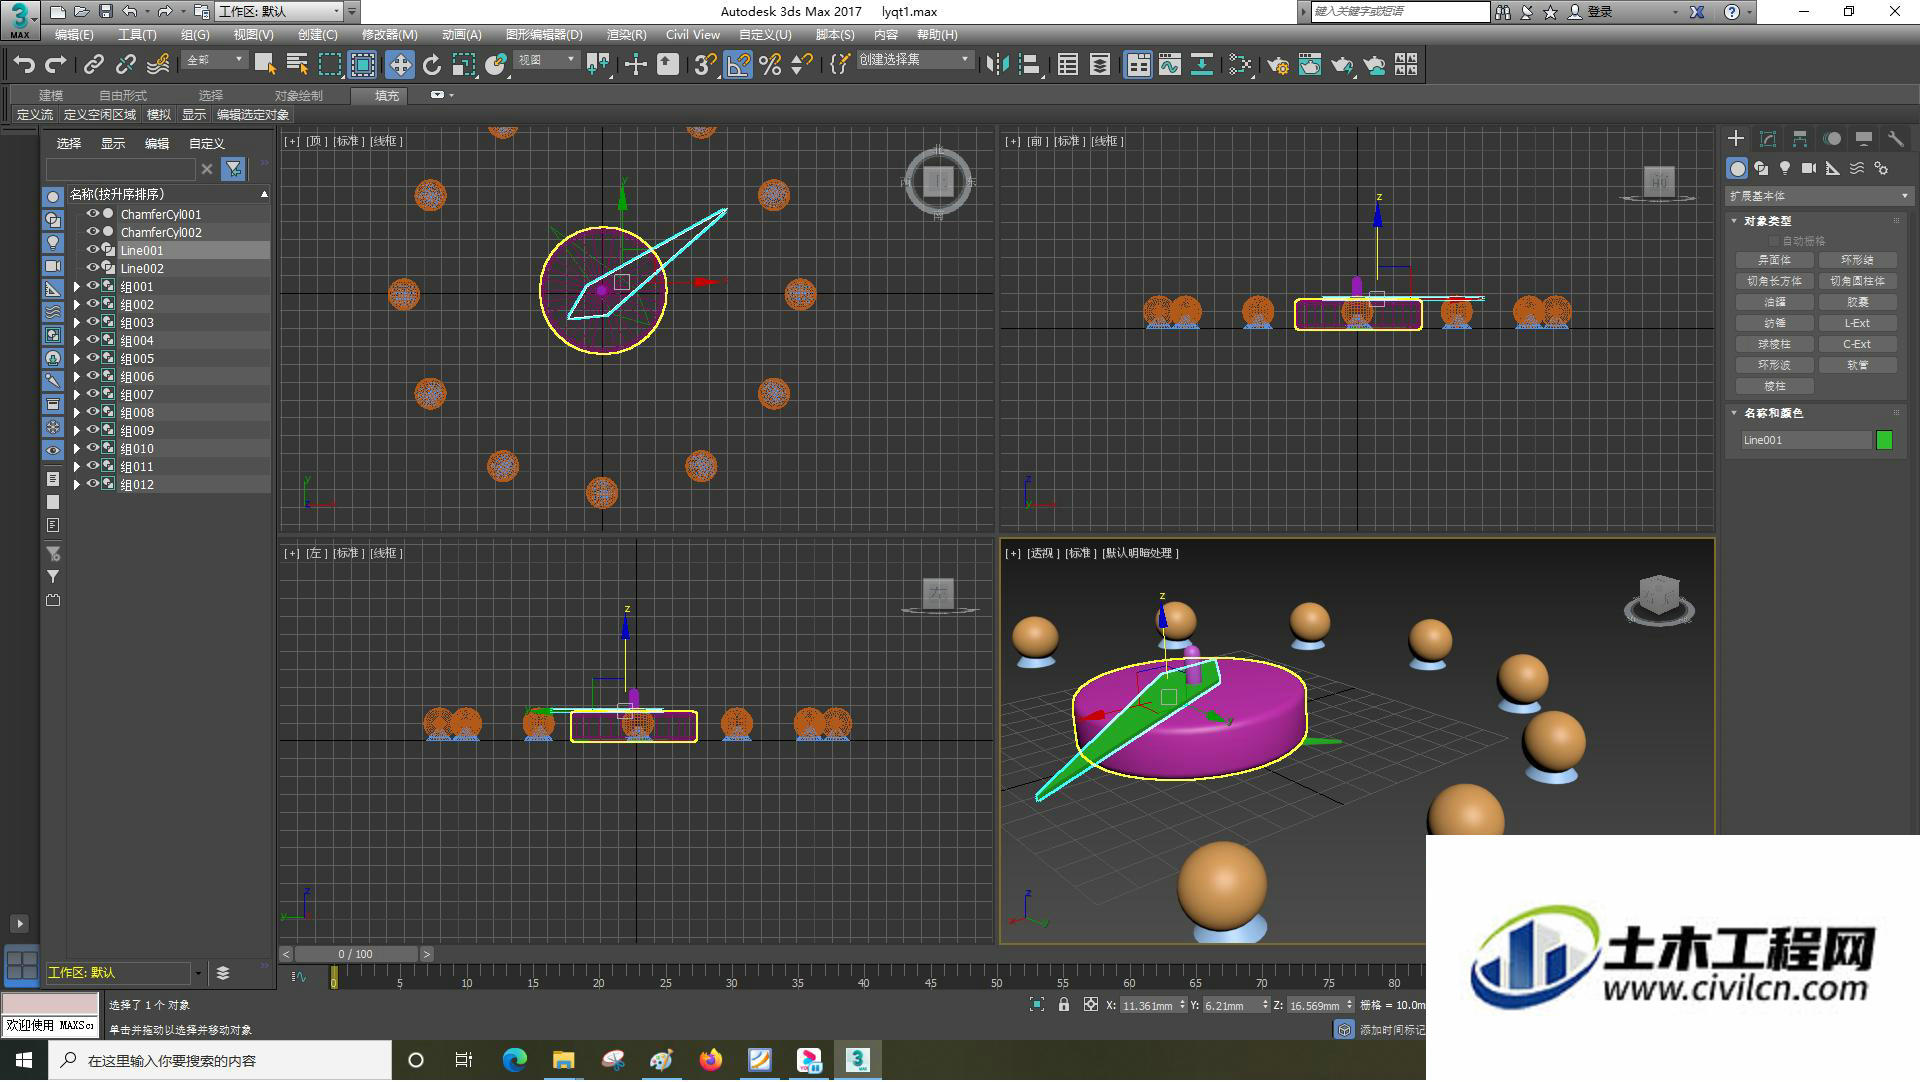Open the 图形编辑器(D) menu

point(544,35)
